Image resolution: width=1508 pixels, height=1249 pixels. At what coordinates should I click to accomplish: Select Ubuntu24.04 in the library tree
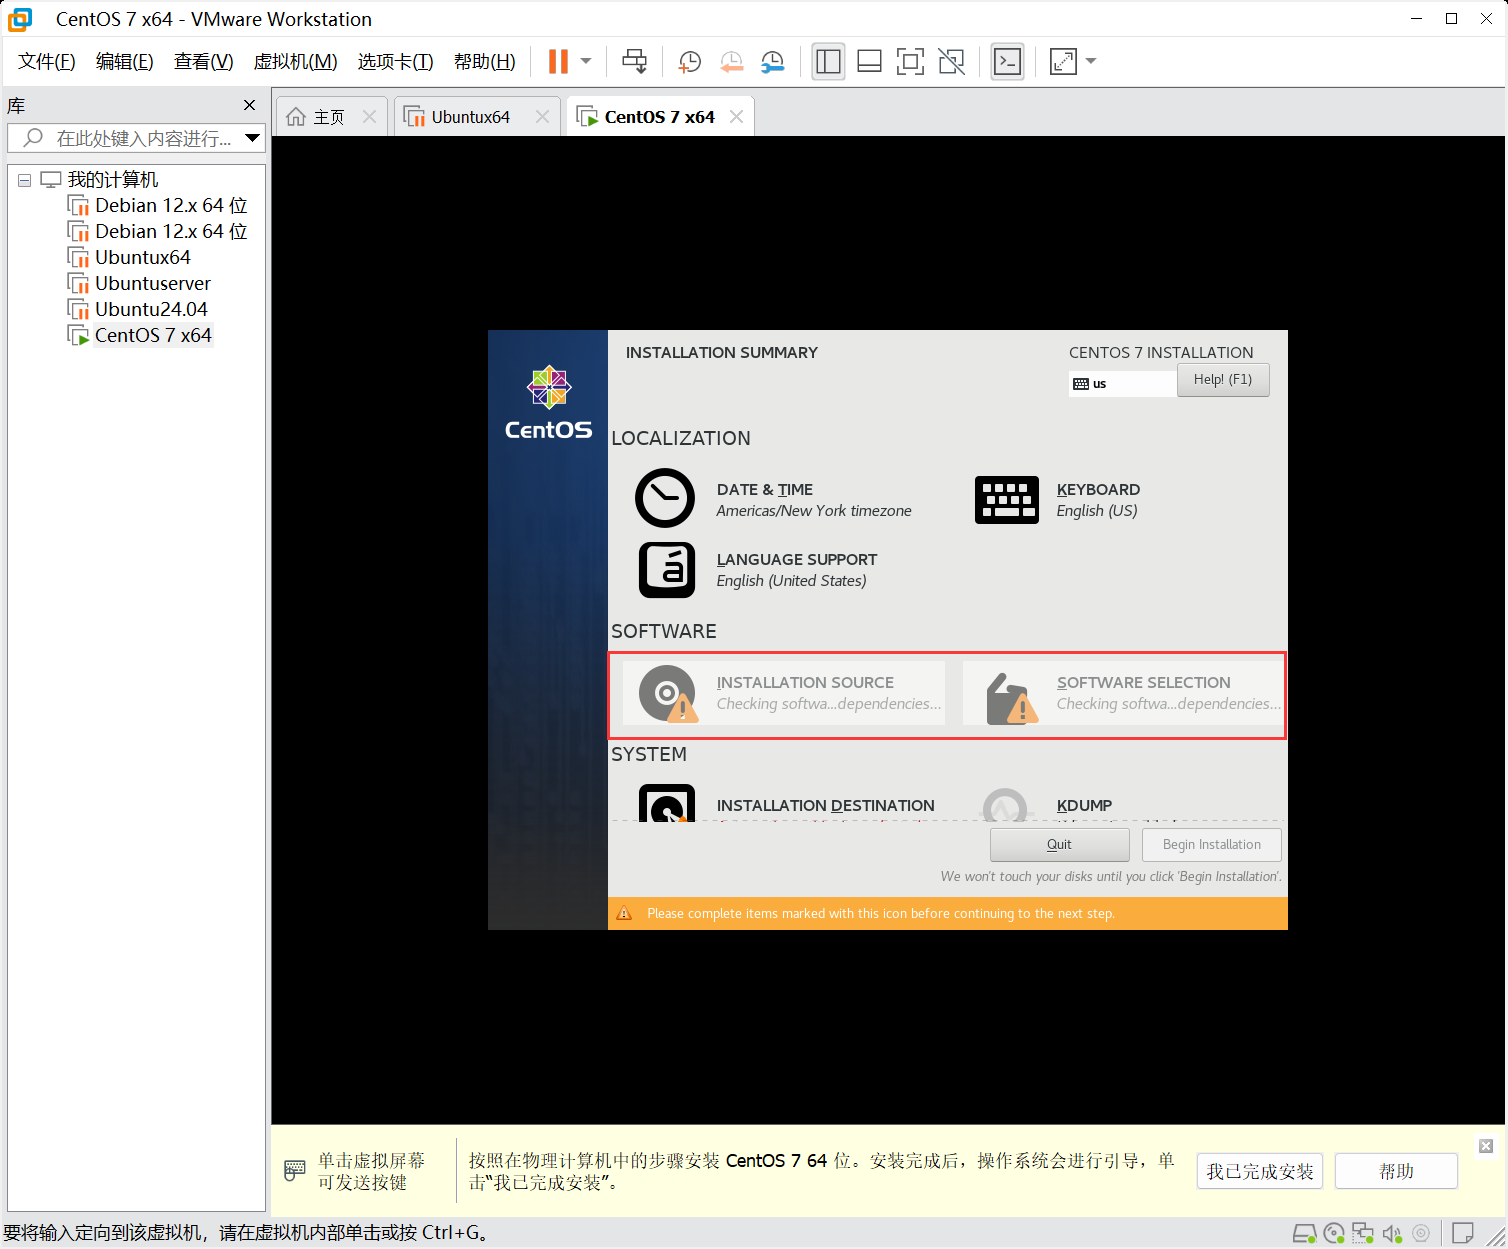coord(151,309)
